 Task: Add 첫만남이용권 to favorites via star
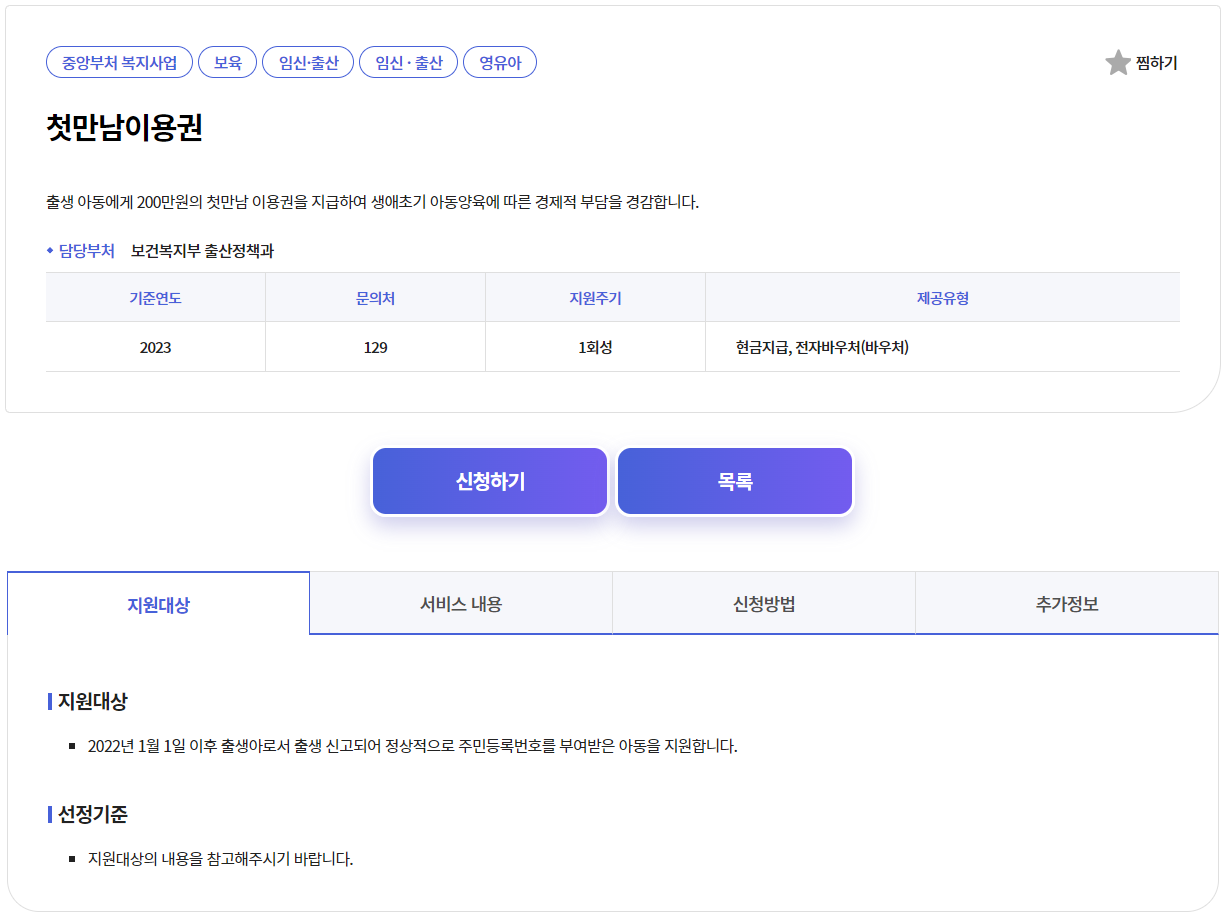1117,62
